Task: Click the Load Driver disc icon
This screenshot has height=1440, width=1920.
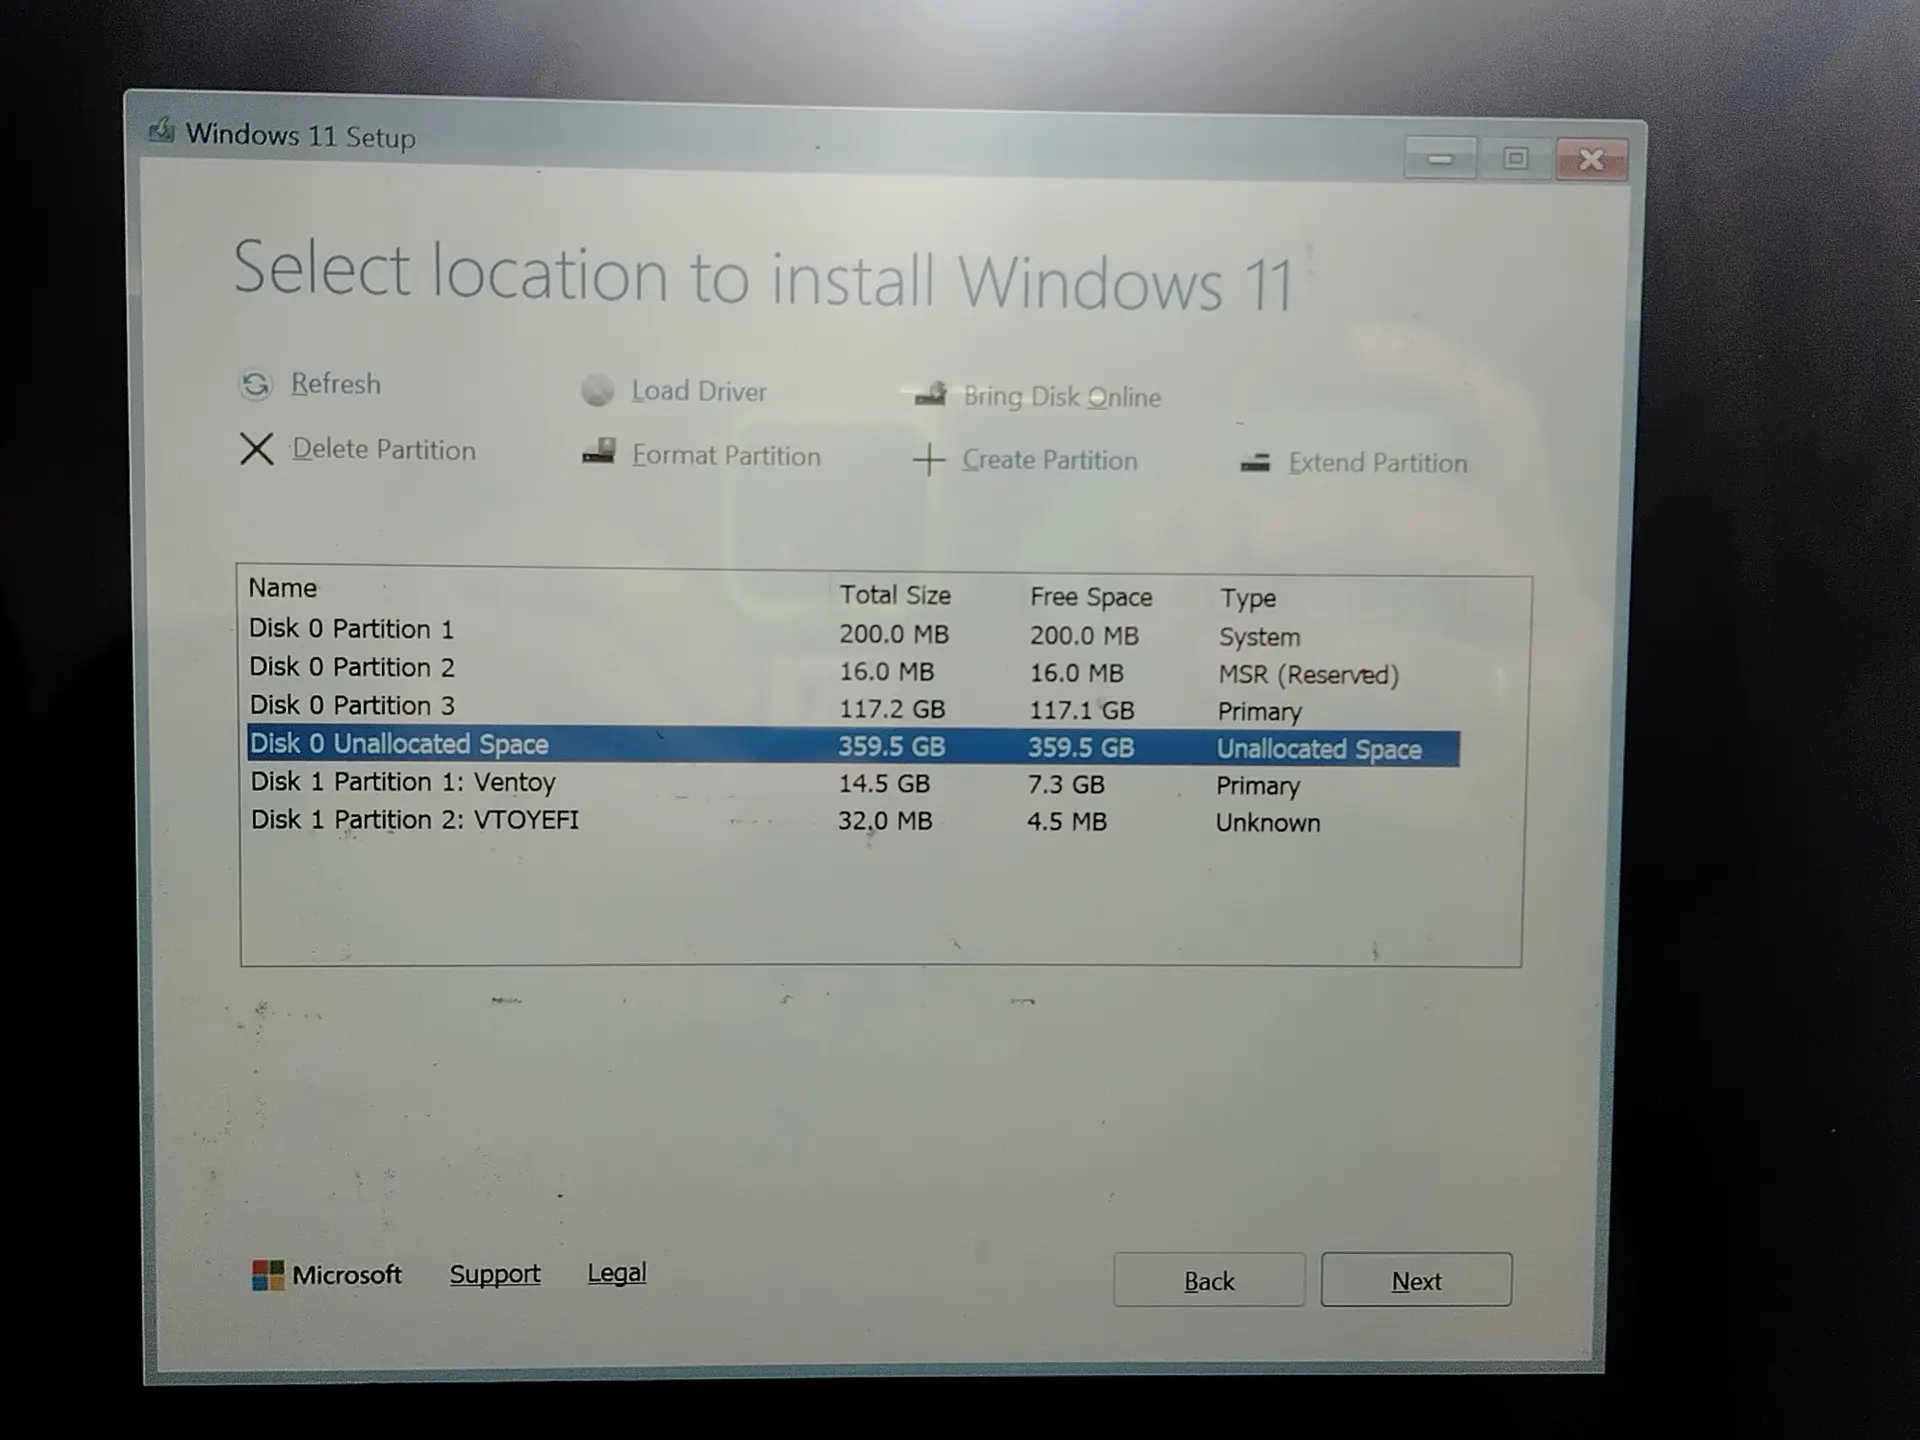Action: pyautogui.click(x=597, y=391)
